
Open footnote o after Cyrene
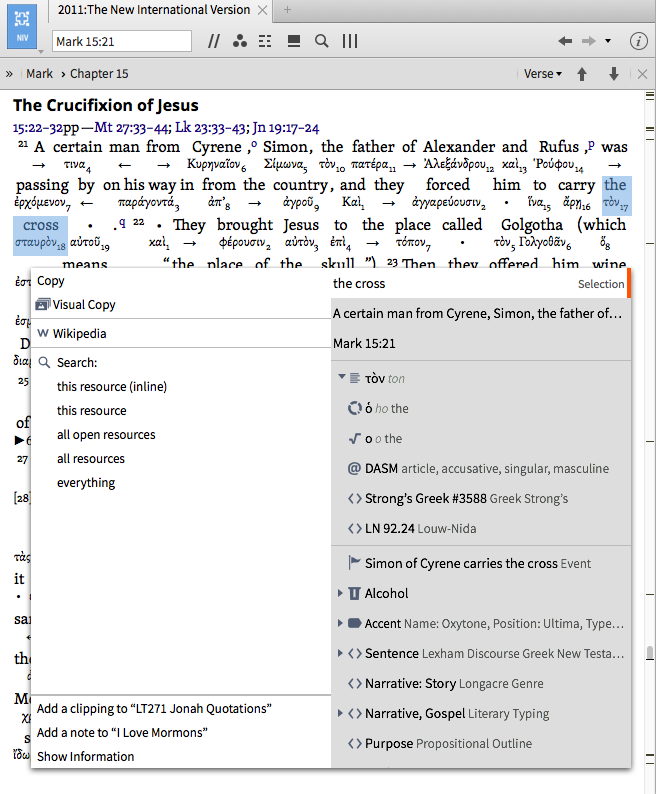tap(254, 144)
